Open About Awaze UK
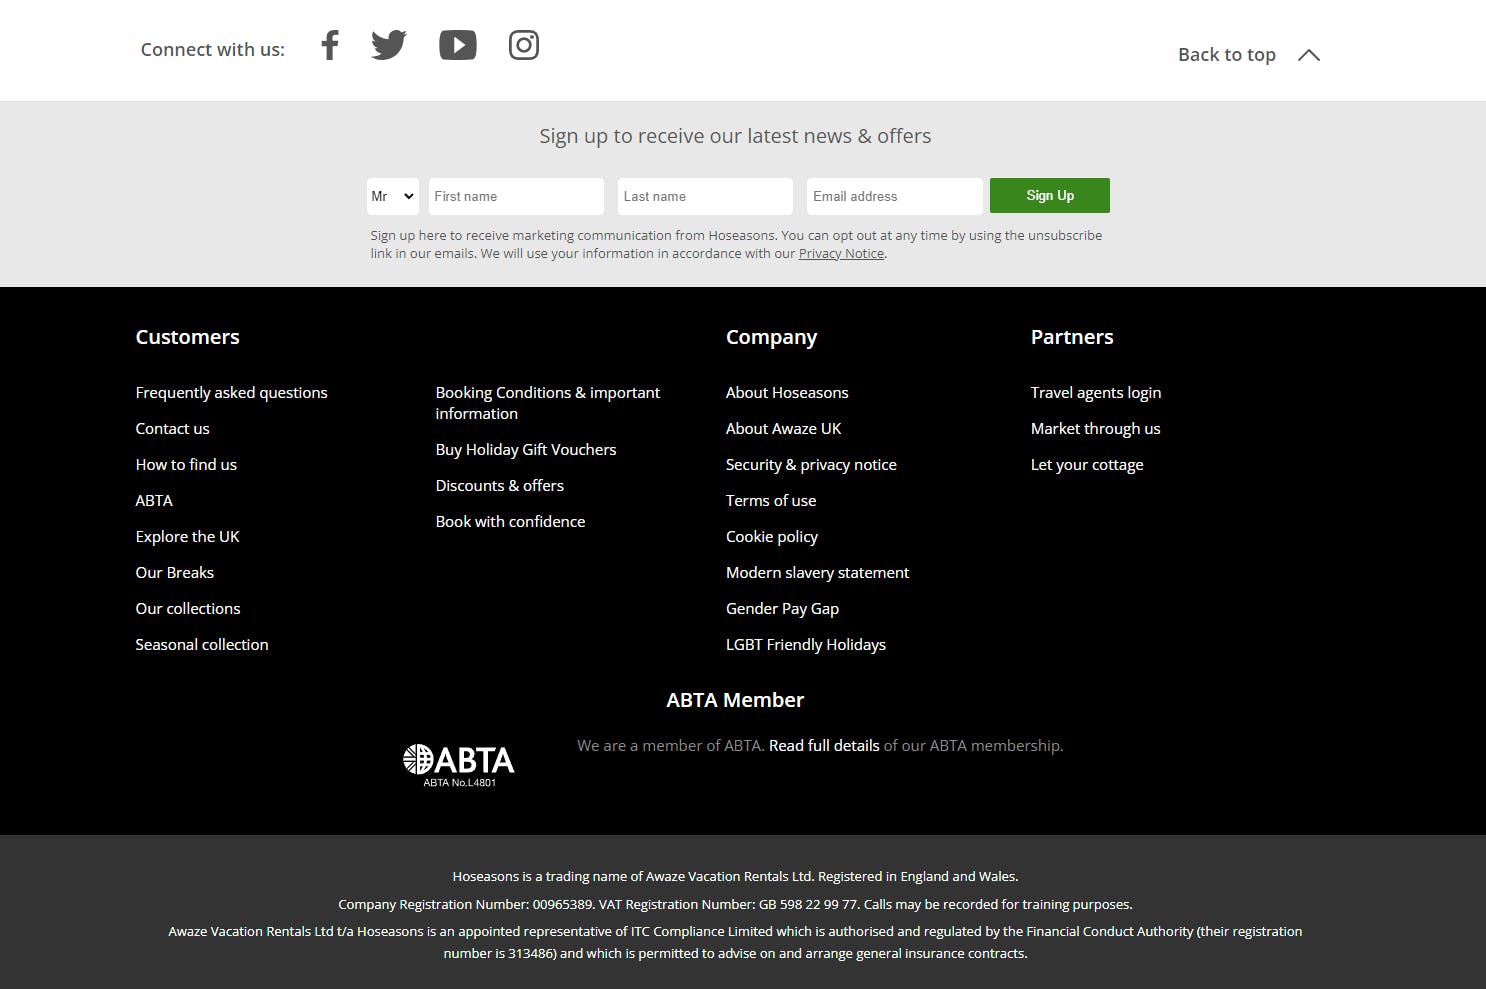The image size is (1486, 989). tap(784, 429)
